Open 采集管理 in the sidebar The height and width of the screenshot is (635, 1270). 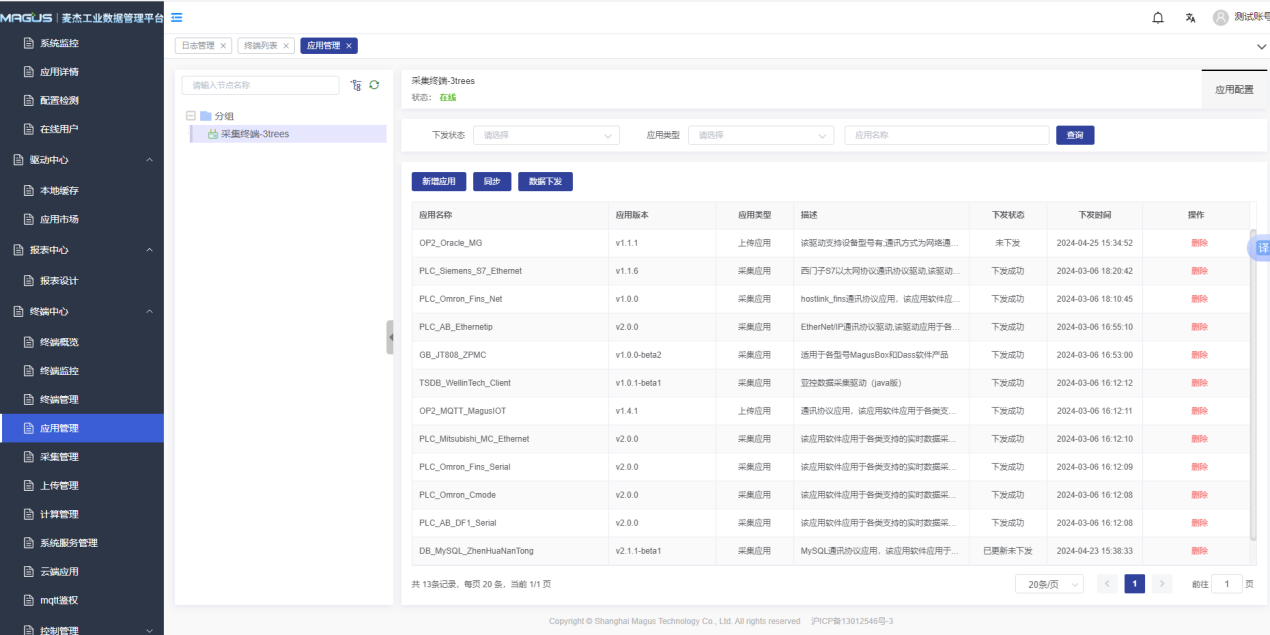(59, 457)
